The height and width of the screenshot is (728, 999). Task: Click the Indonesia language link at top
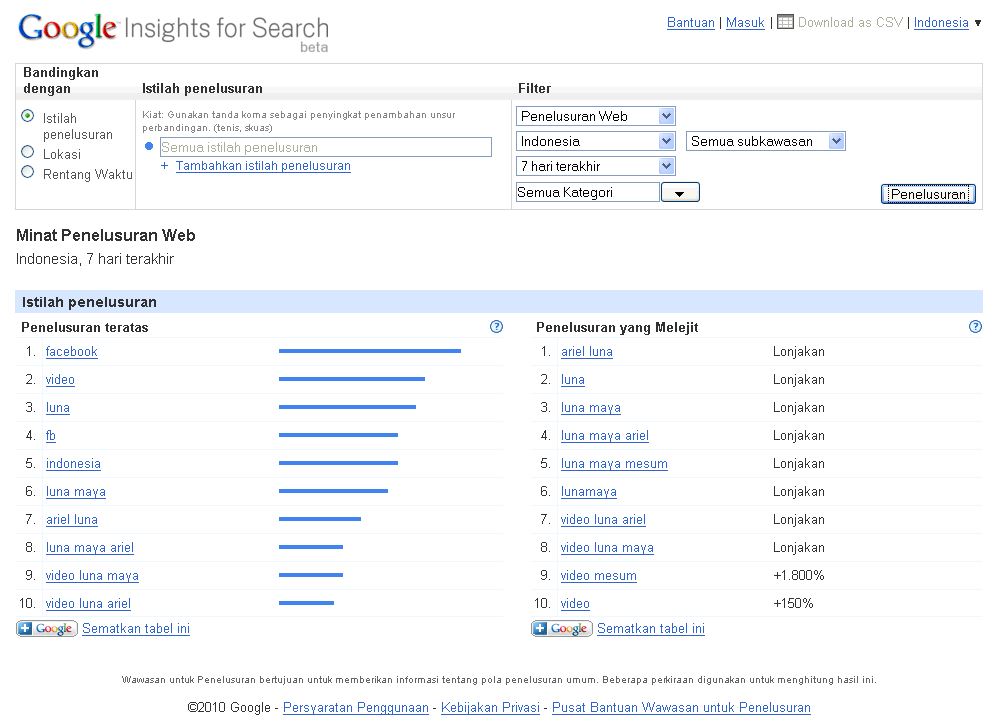tap(941, 23)
